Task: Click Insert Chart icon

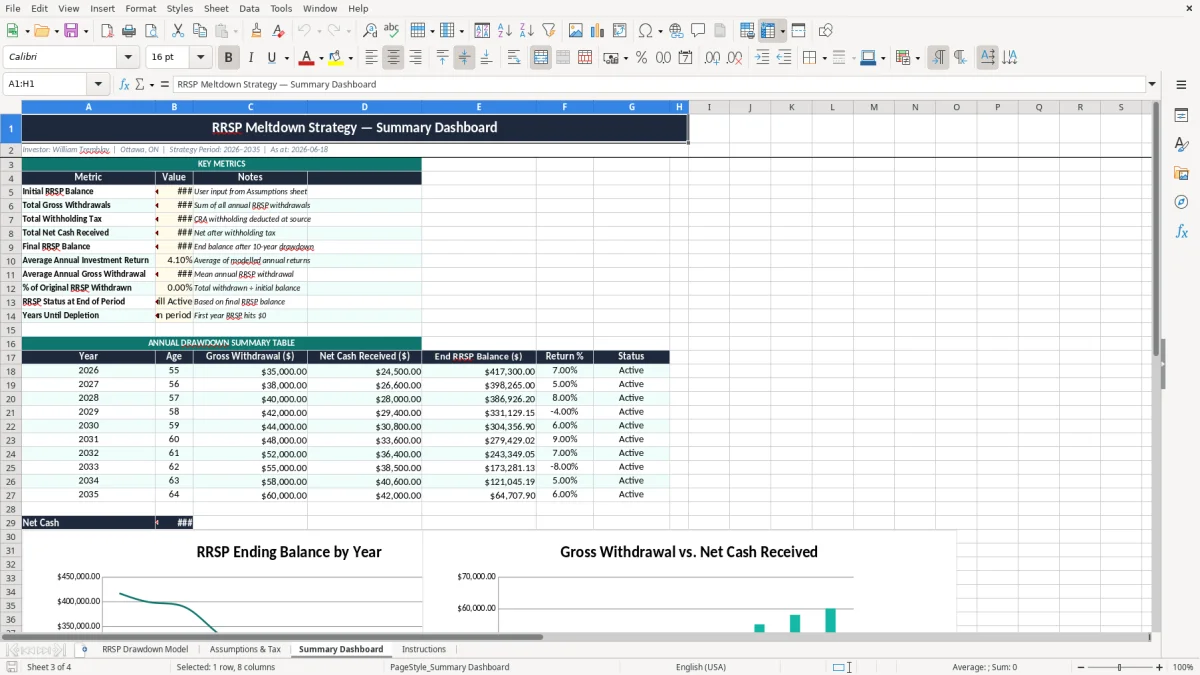Action: click(x=598, y=31)
